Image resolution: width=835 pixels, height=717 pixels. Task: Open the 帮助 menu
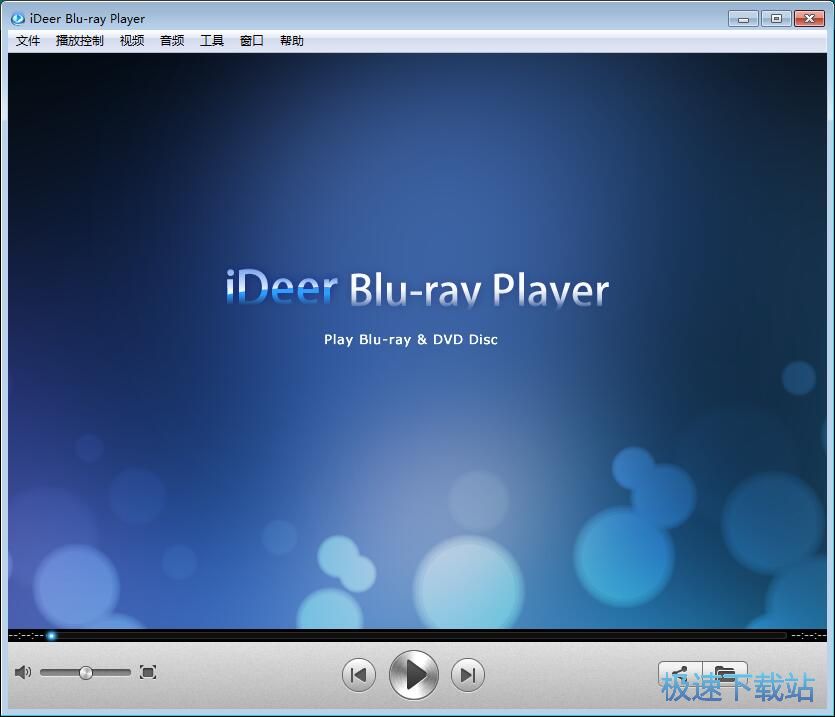click(292, 40)
